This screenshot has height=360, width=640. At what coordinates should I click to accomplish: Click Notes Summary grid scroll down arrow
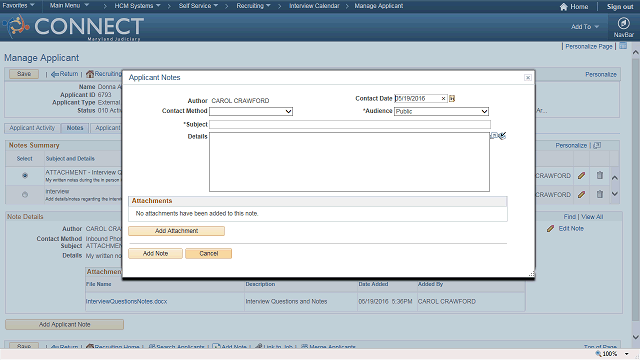coord(615,194)
